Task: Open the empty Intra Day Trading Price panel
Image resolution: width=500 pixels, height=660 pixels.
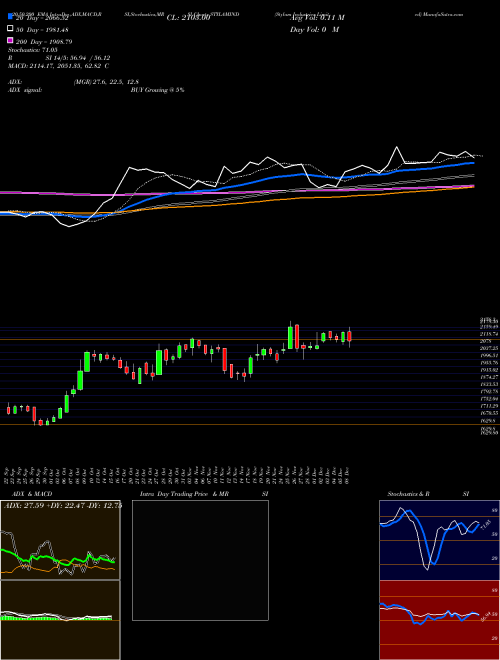Action: click(x=200, y=560)
